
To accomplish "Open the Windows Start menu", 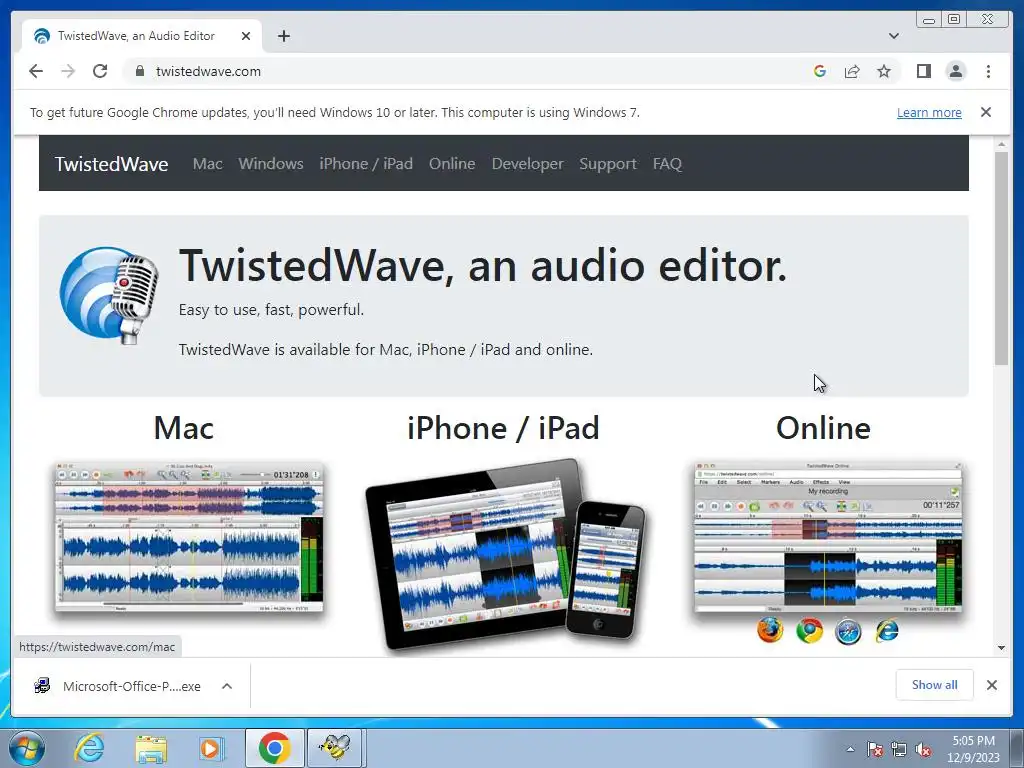I will 27,749.
